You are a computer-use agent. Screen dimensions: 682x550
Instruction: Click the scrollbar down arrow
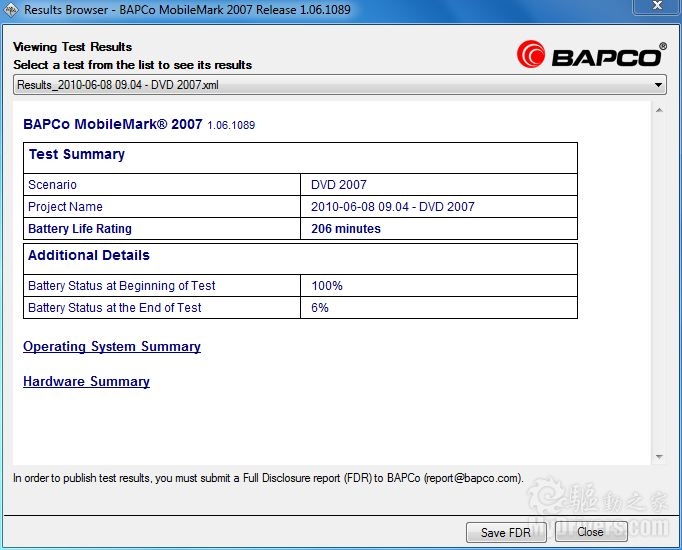click(659, 457)
